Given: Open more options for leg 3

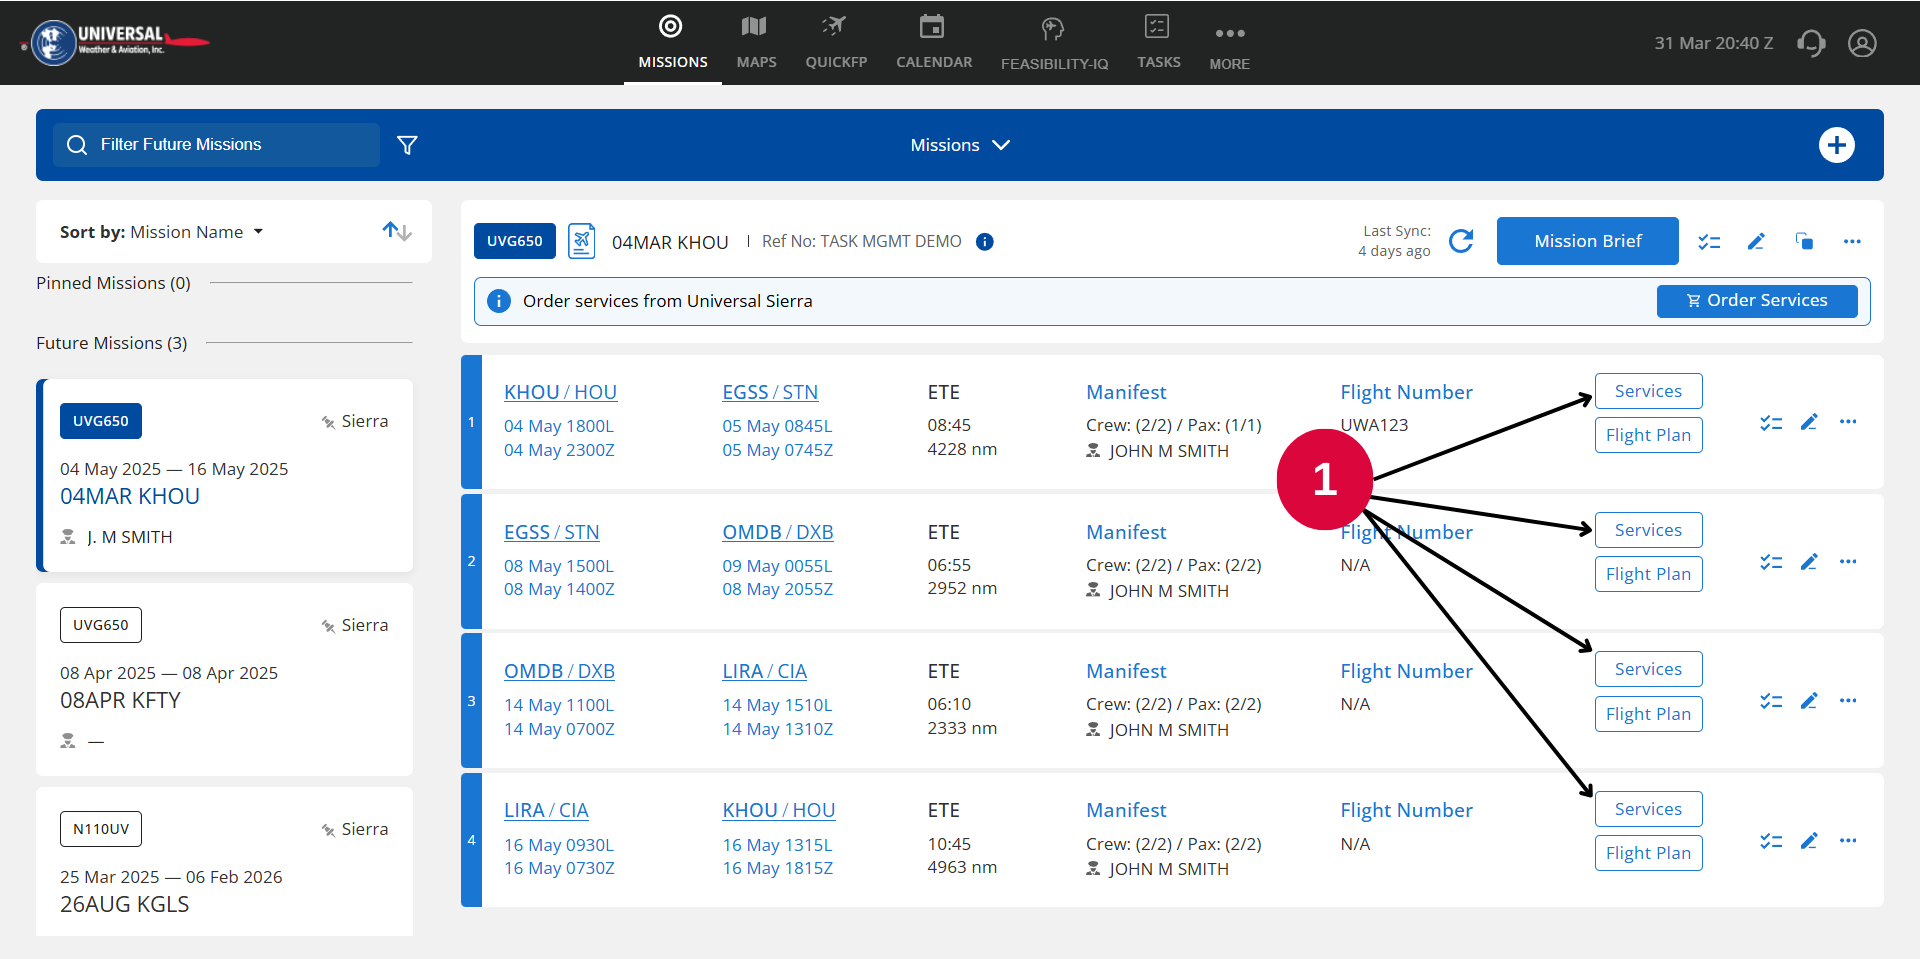Looking at the screenshot, I should coord(1848,701).
